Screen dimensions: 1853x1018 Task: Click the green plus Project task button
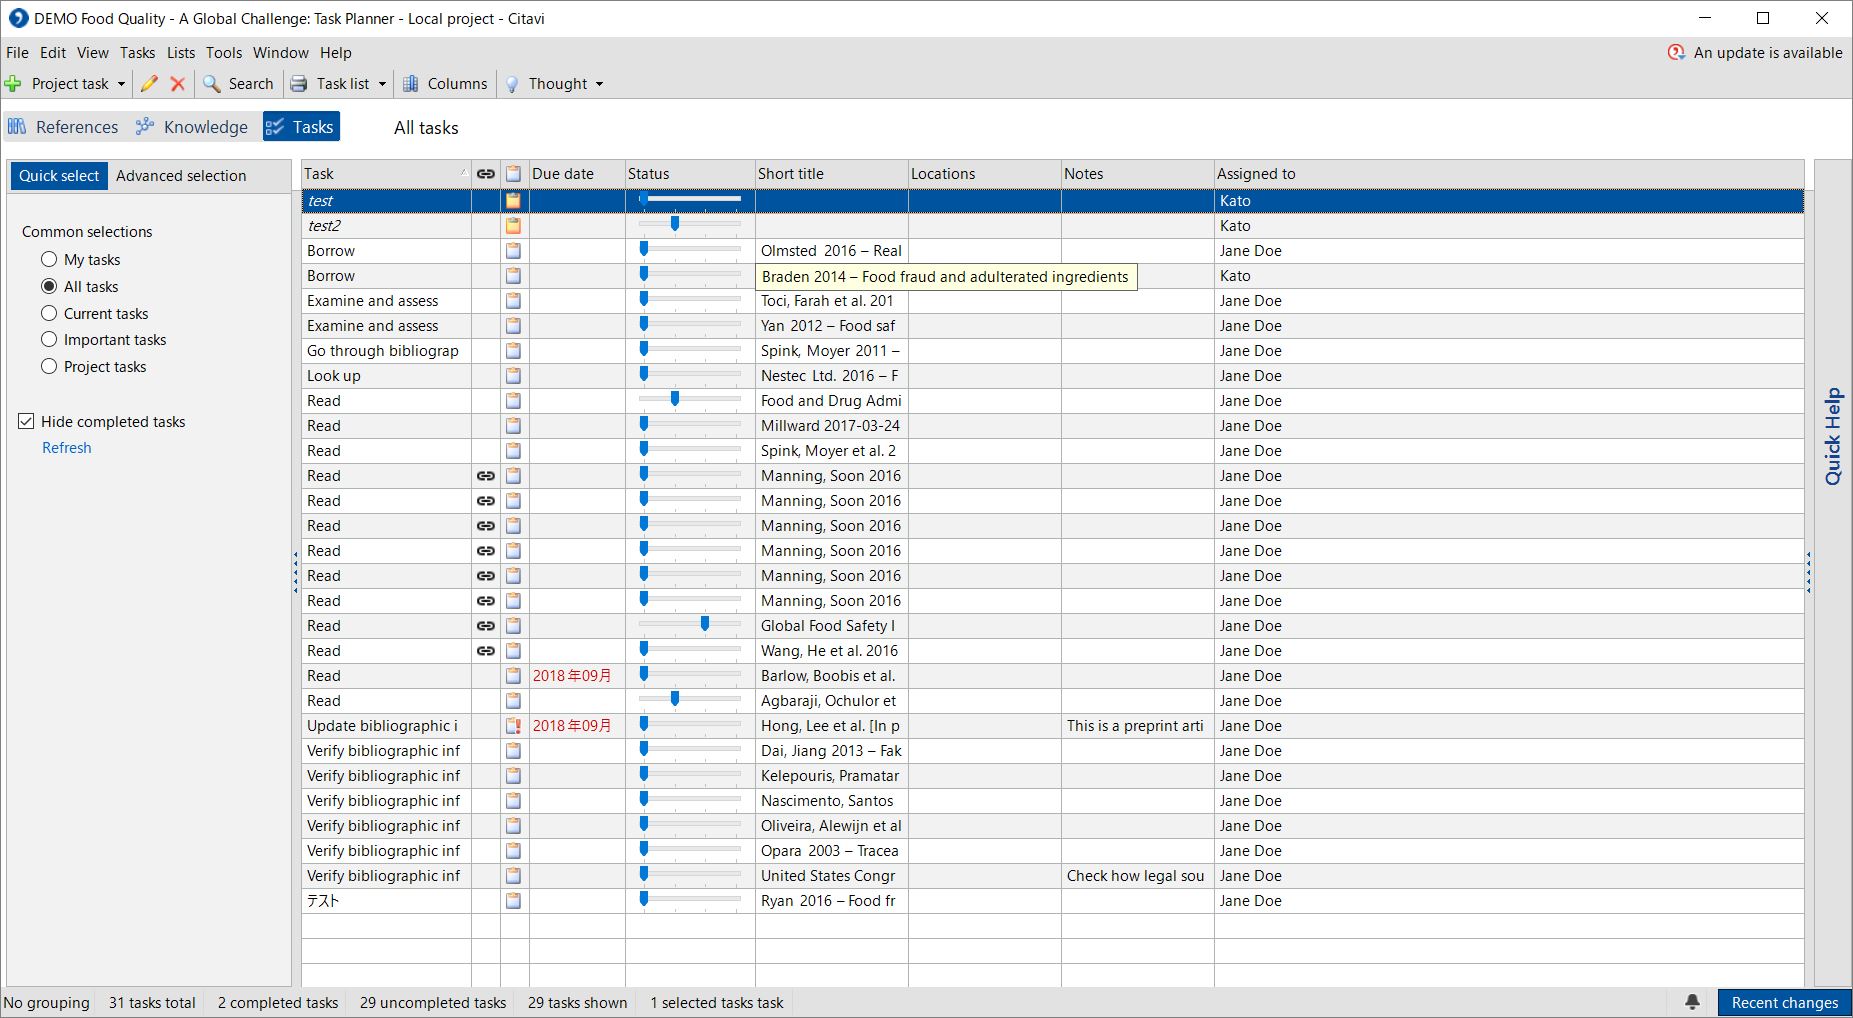(x=58, y=84)
